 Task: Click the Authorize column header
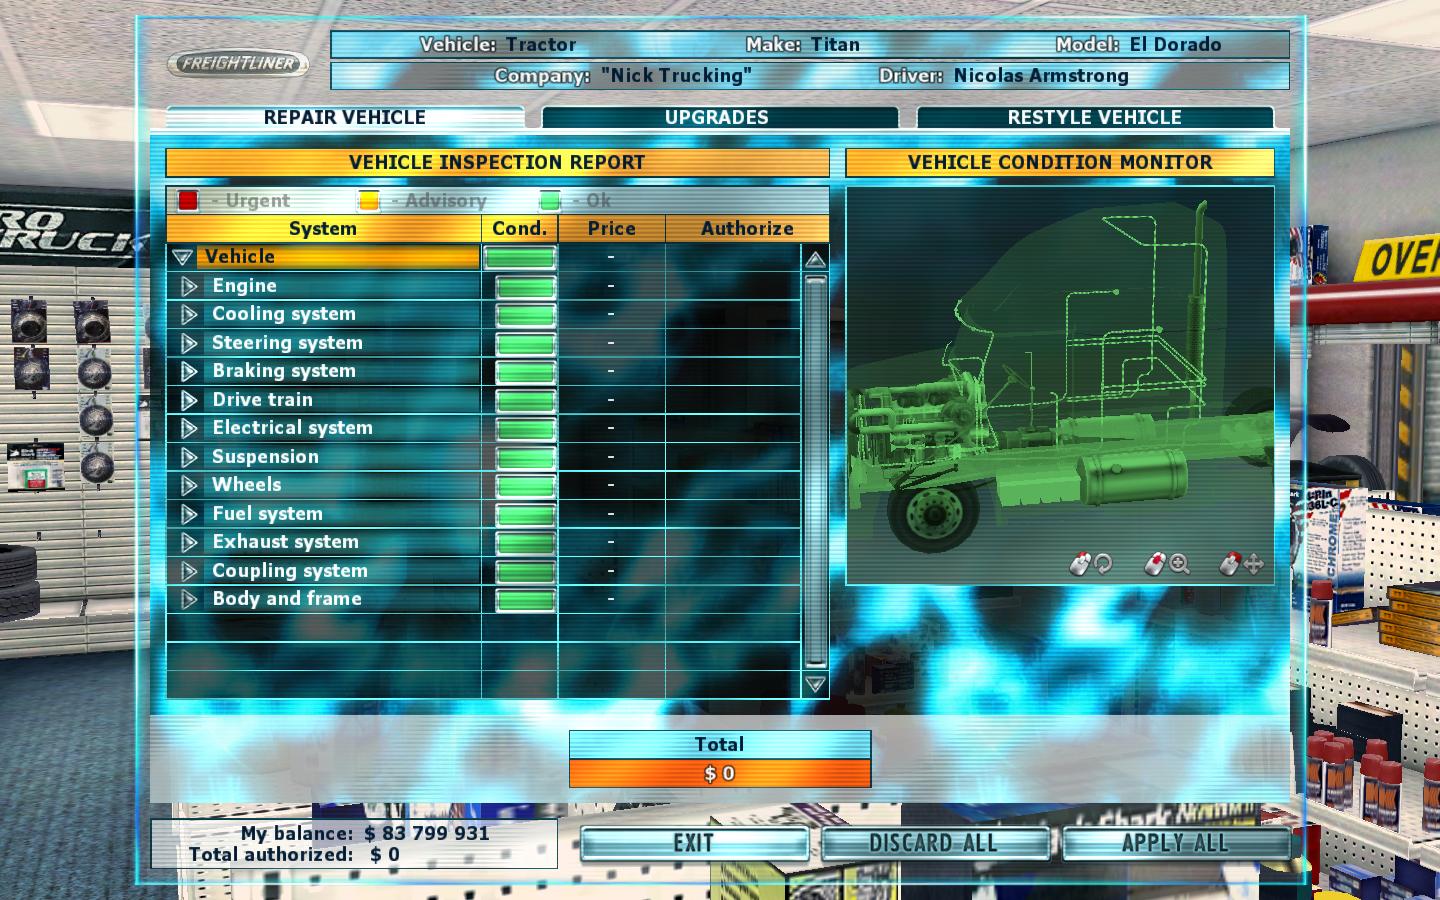[x=747, y=228]
